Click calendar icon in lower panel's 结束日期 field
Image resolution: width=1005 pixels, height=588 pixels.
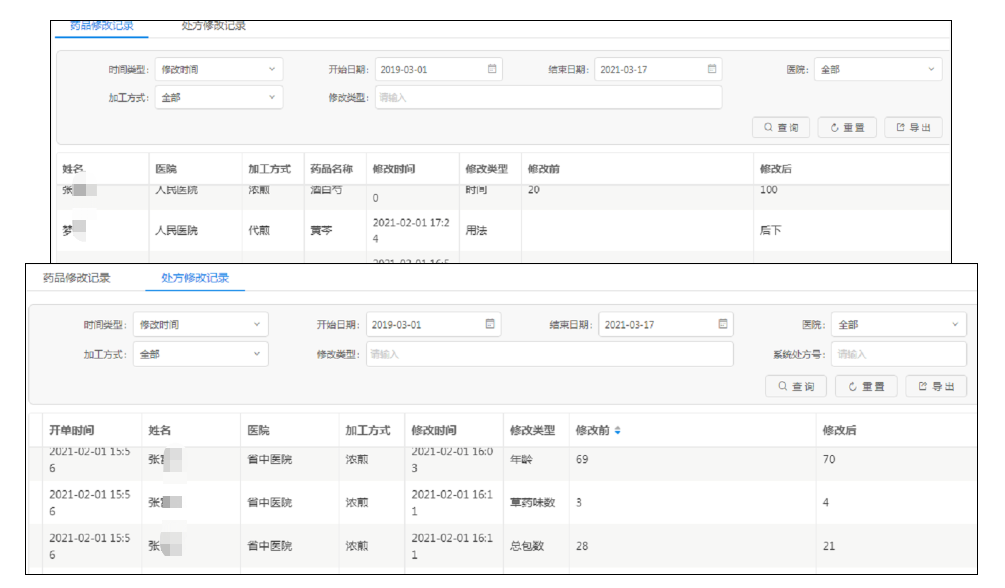tap(722, 324)
